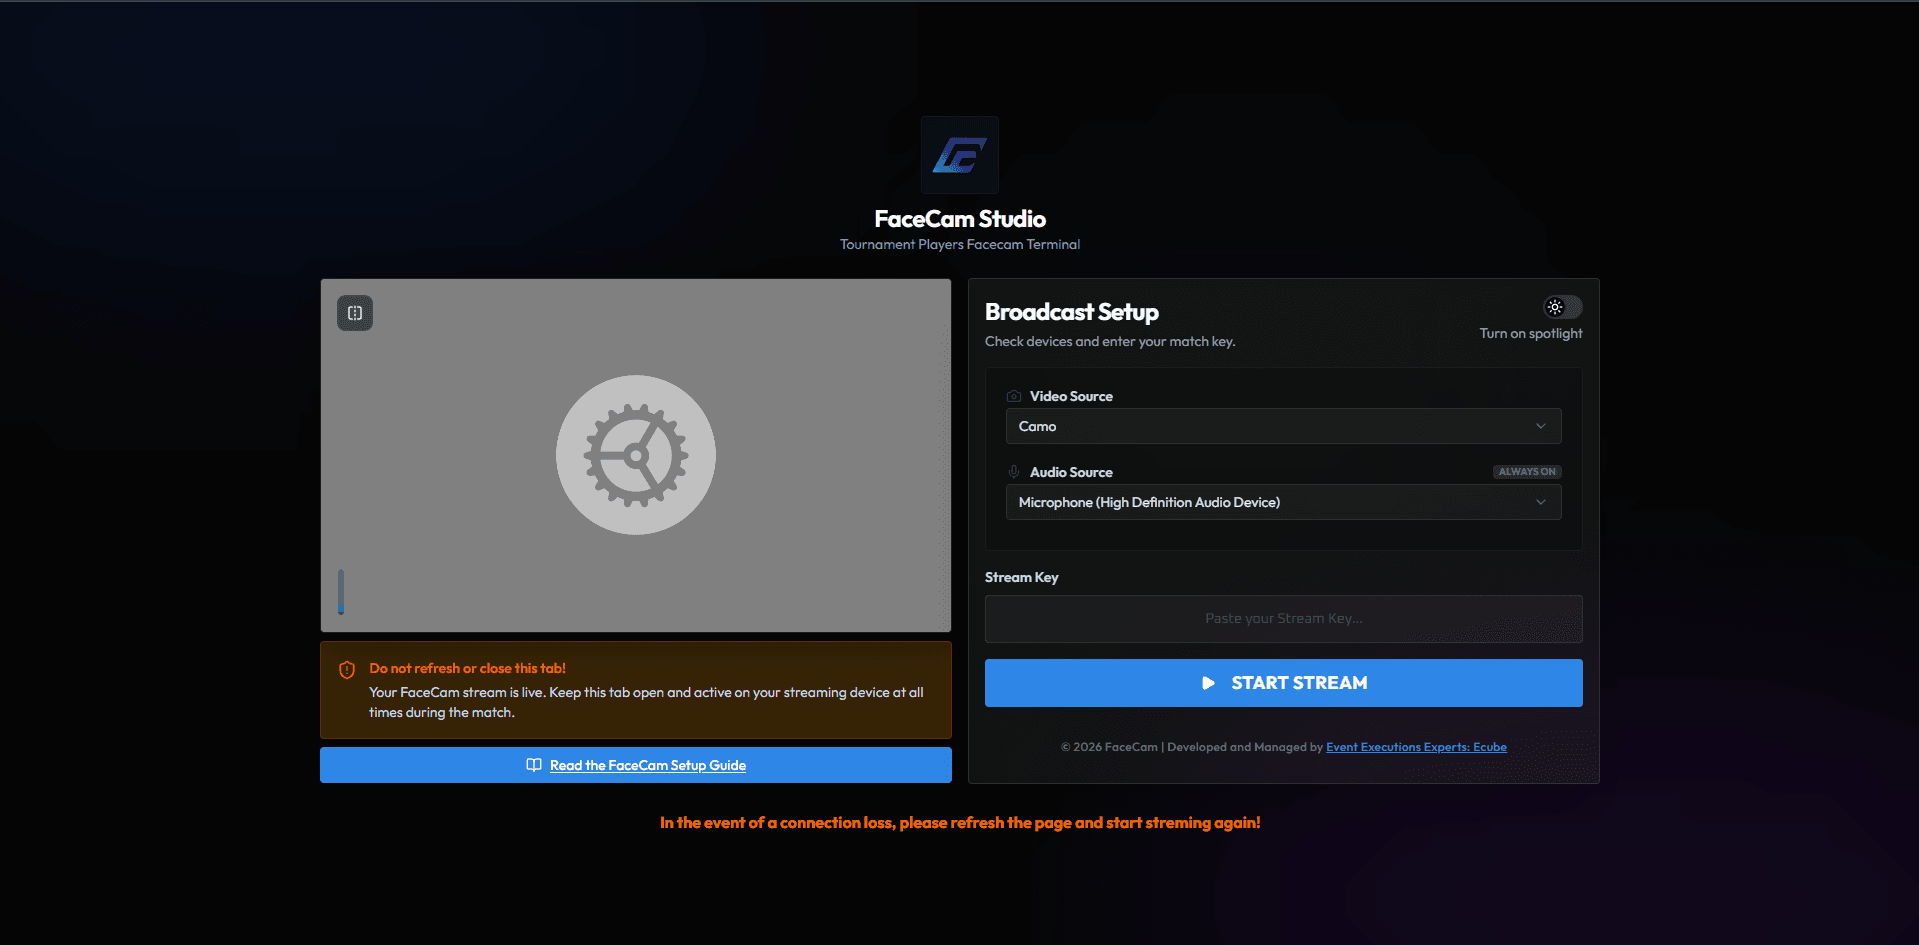
Task: Open the Microphone audio source dropdown
Action: click(1283, 502)
